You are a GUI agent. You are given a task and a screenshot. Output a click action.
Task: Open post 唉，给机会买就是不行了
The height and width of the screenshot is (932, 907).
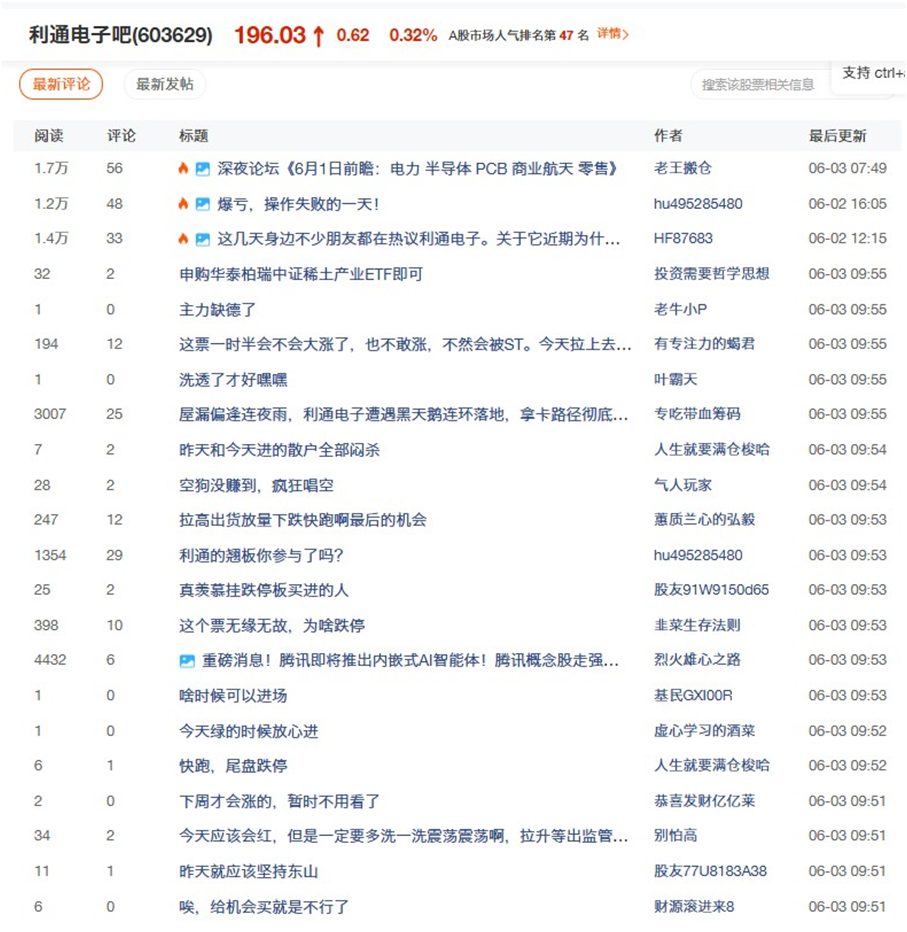coord(264,908)
